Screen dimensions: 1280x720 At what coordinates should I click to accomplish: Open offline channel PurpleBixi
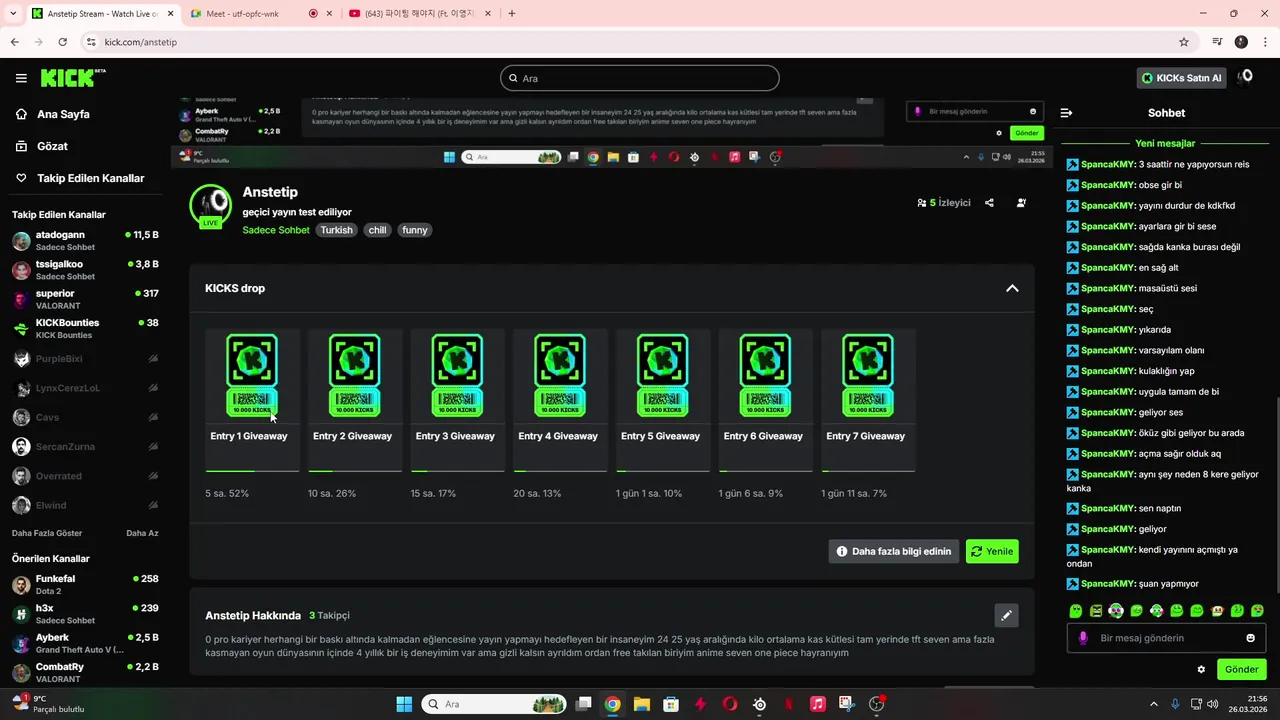pyautogui.click(x=85, y=358)
